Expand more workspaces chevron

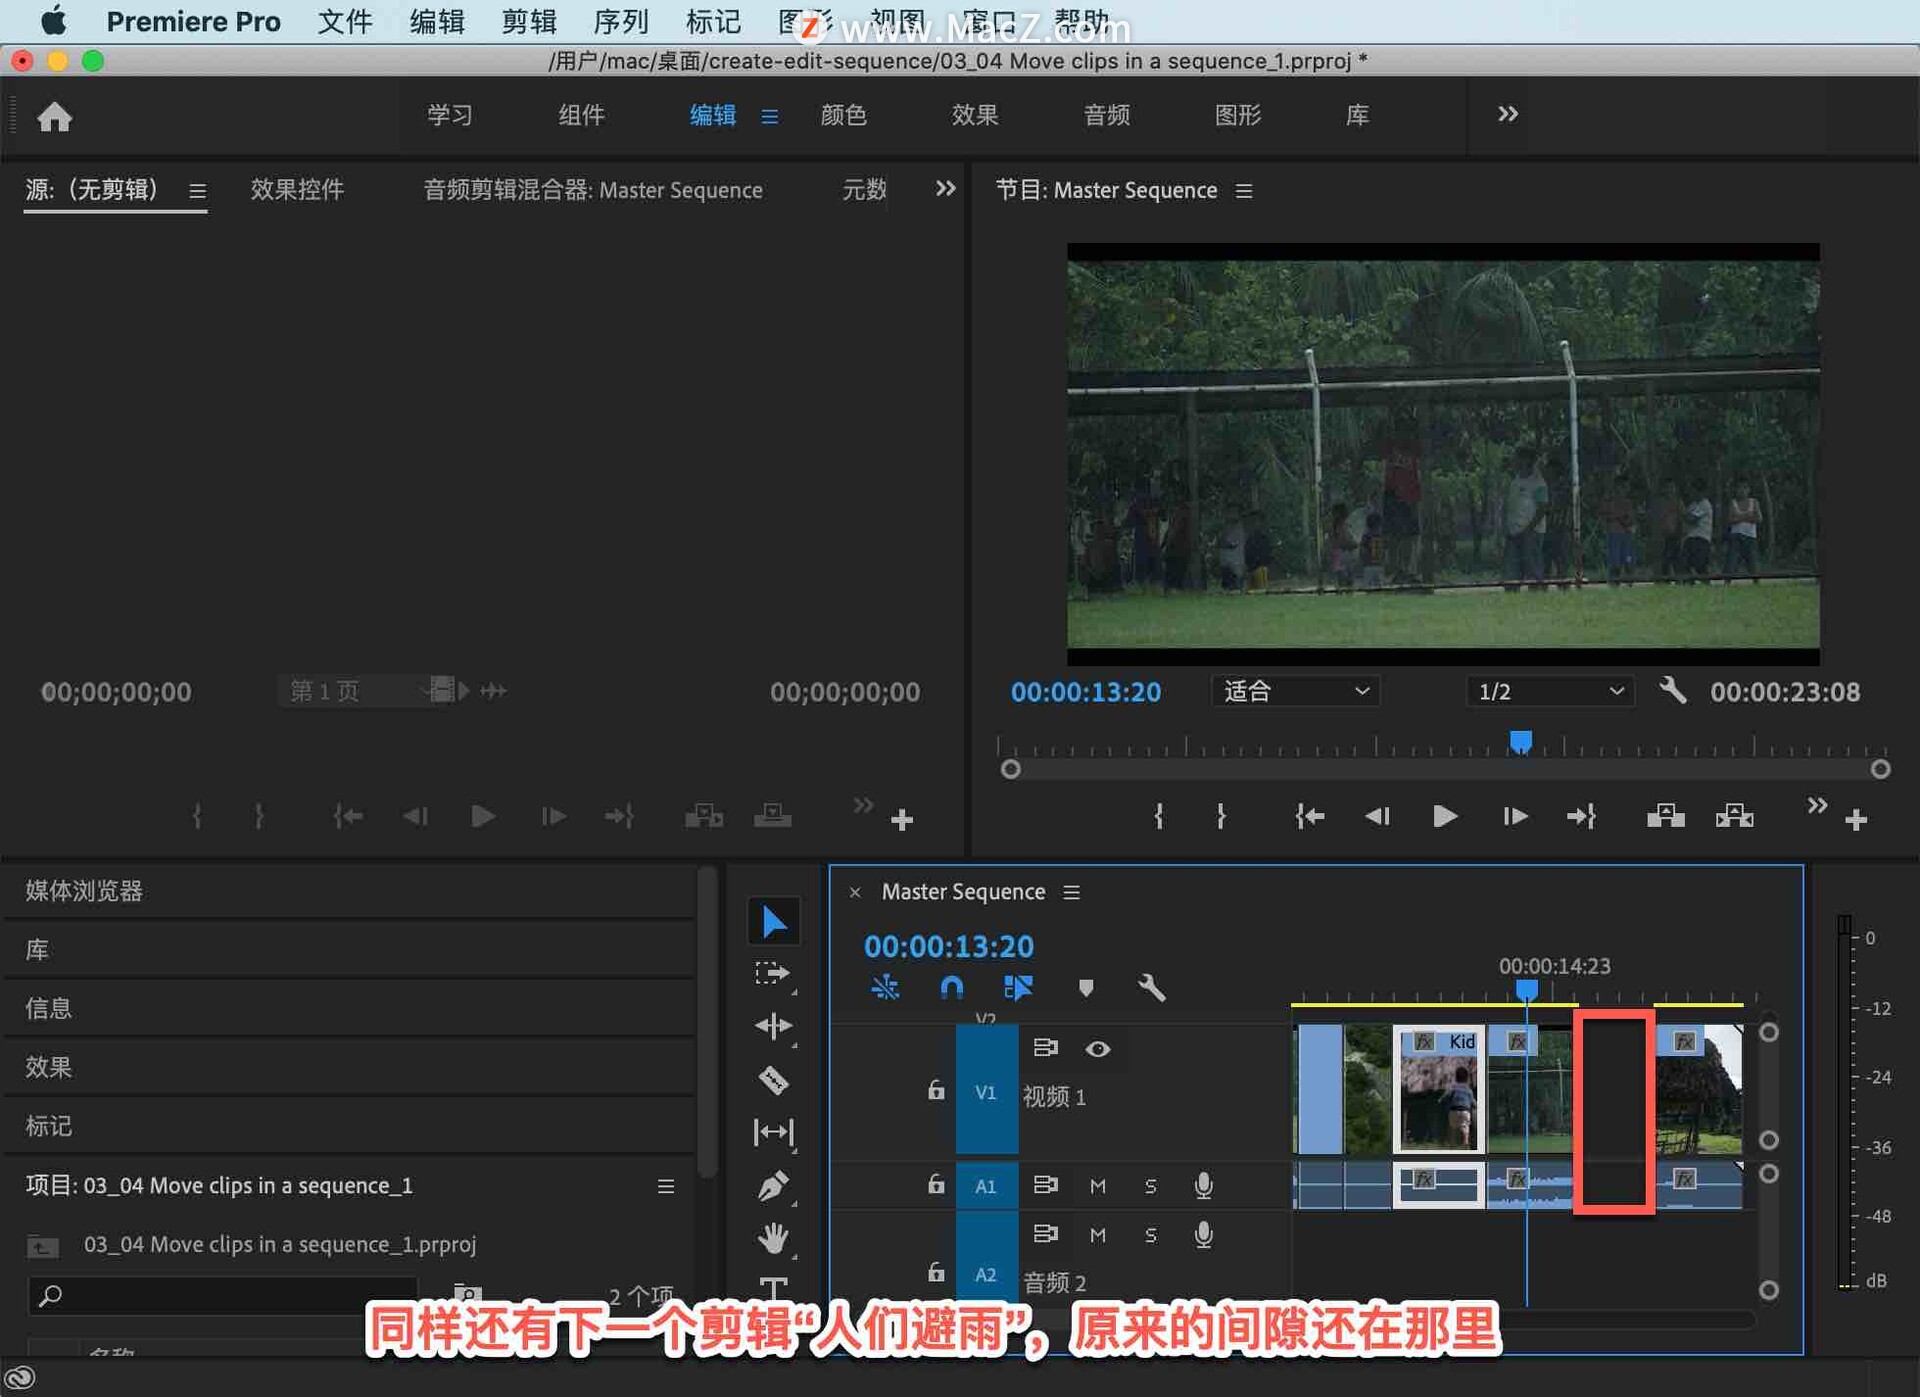point(1508,114)
